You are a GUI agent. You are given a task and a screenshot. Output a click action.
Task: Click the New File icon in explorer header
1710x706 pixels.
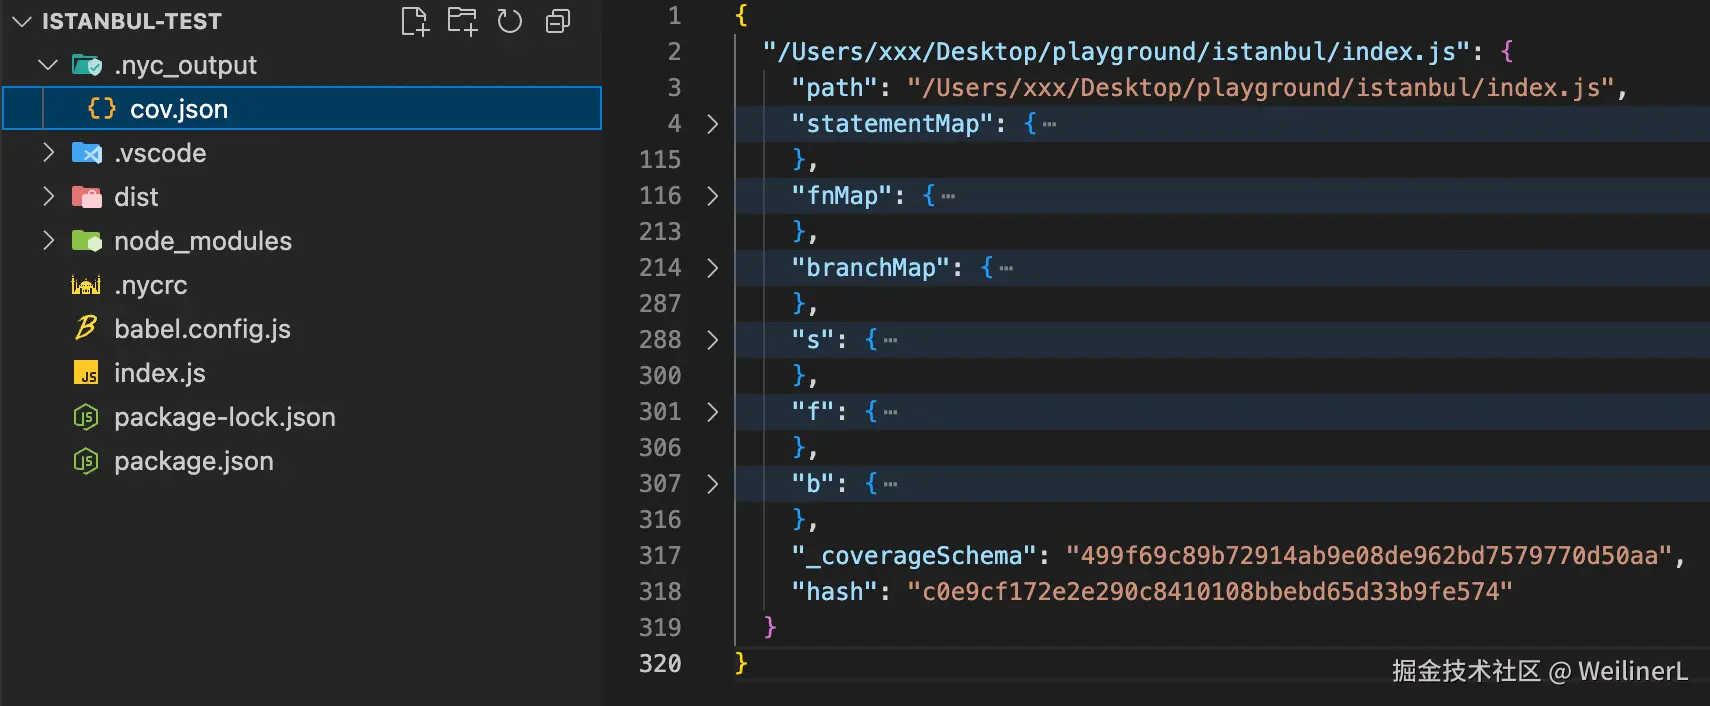(414, 21)
